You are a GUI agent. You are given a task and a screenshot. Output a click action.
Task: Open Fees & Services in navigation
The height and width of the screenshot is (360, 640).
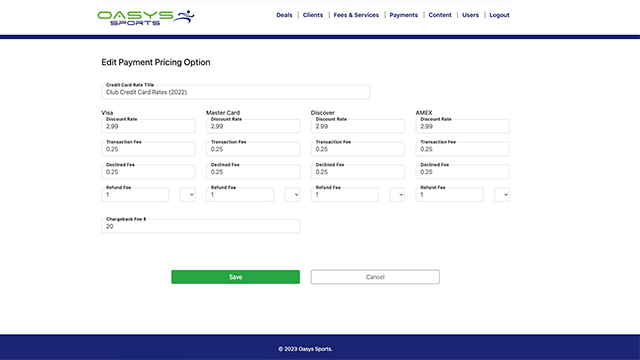tap(356, 15)
